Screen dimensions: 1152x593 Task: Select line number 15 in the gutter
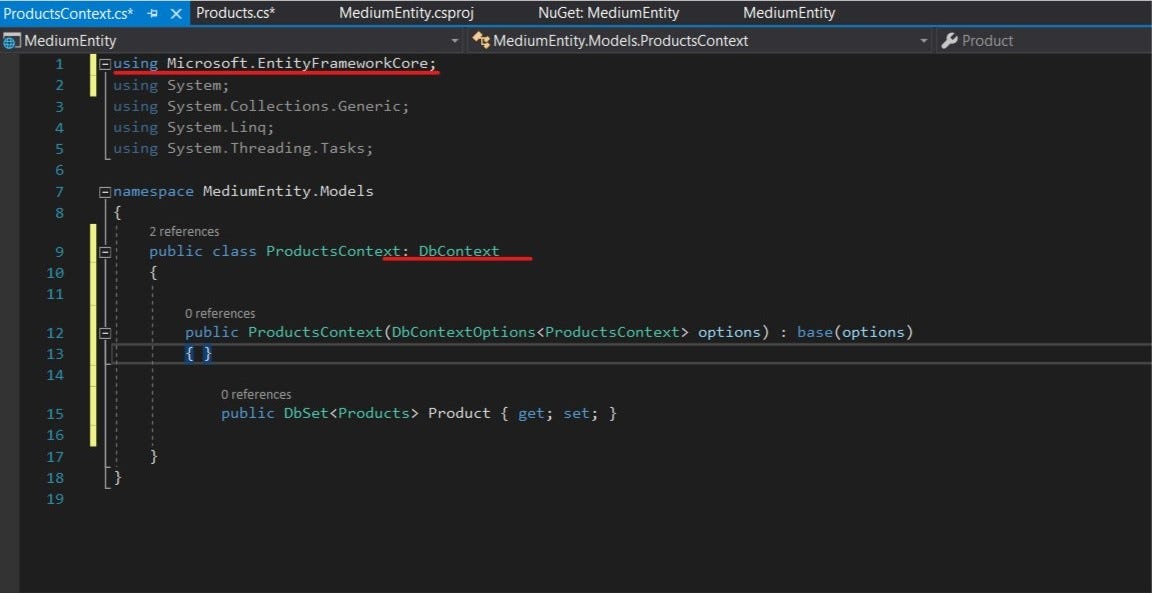[55, 413]
